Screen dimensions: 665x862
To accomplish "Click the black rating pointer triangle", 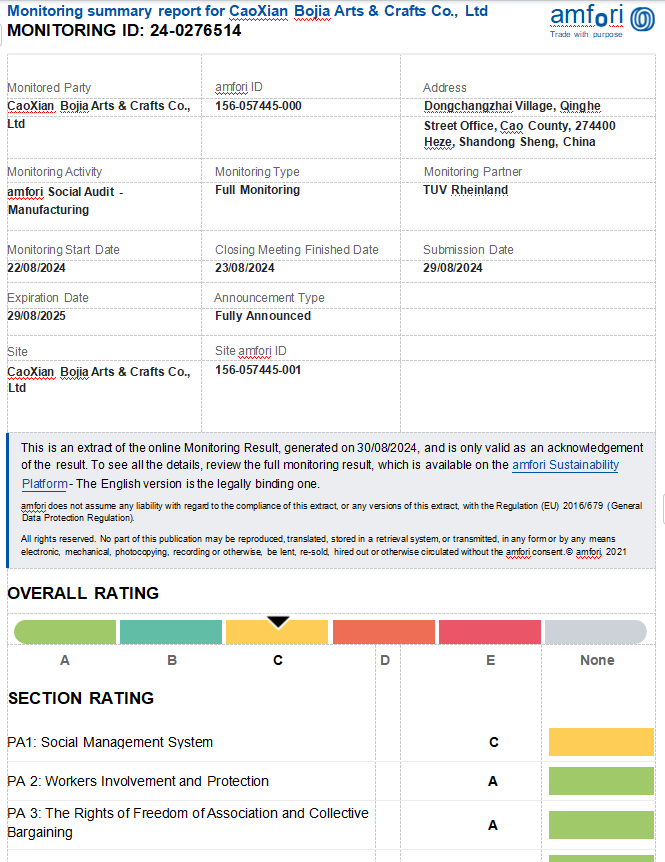I will tap(278, 622).
